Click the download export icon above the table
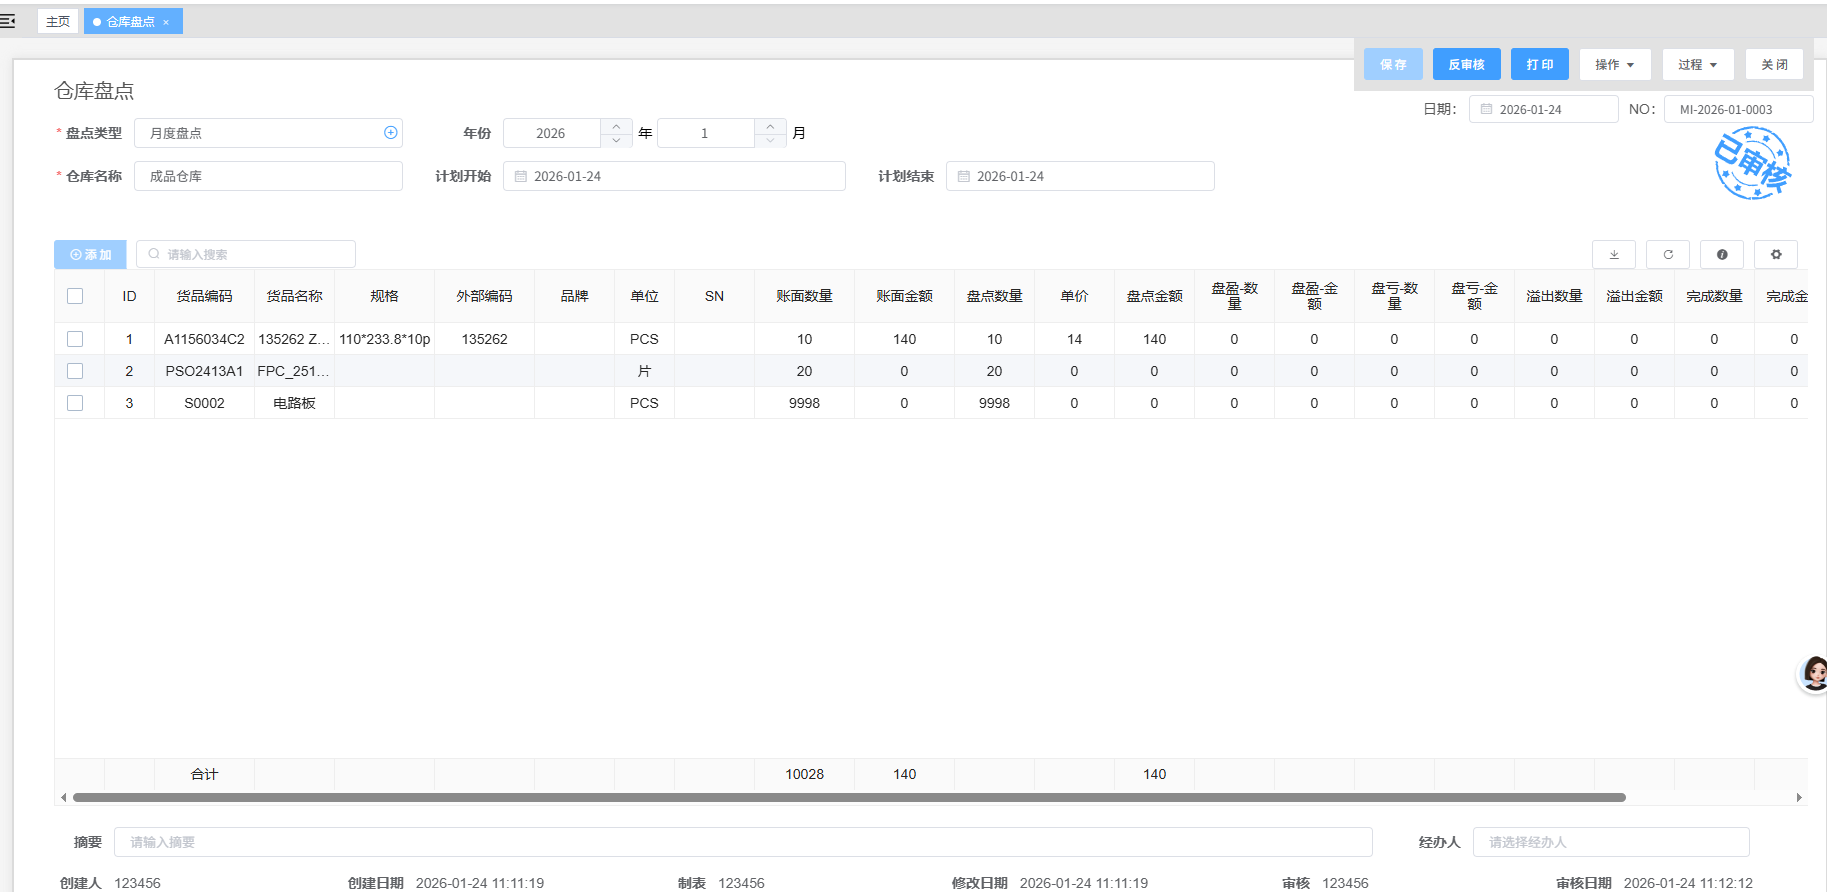1827x892 pixels. pyautogui.click(x=1613, y=255)
